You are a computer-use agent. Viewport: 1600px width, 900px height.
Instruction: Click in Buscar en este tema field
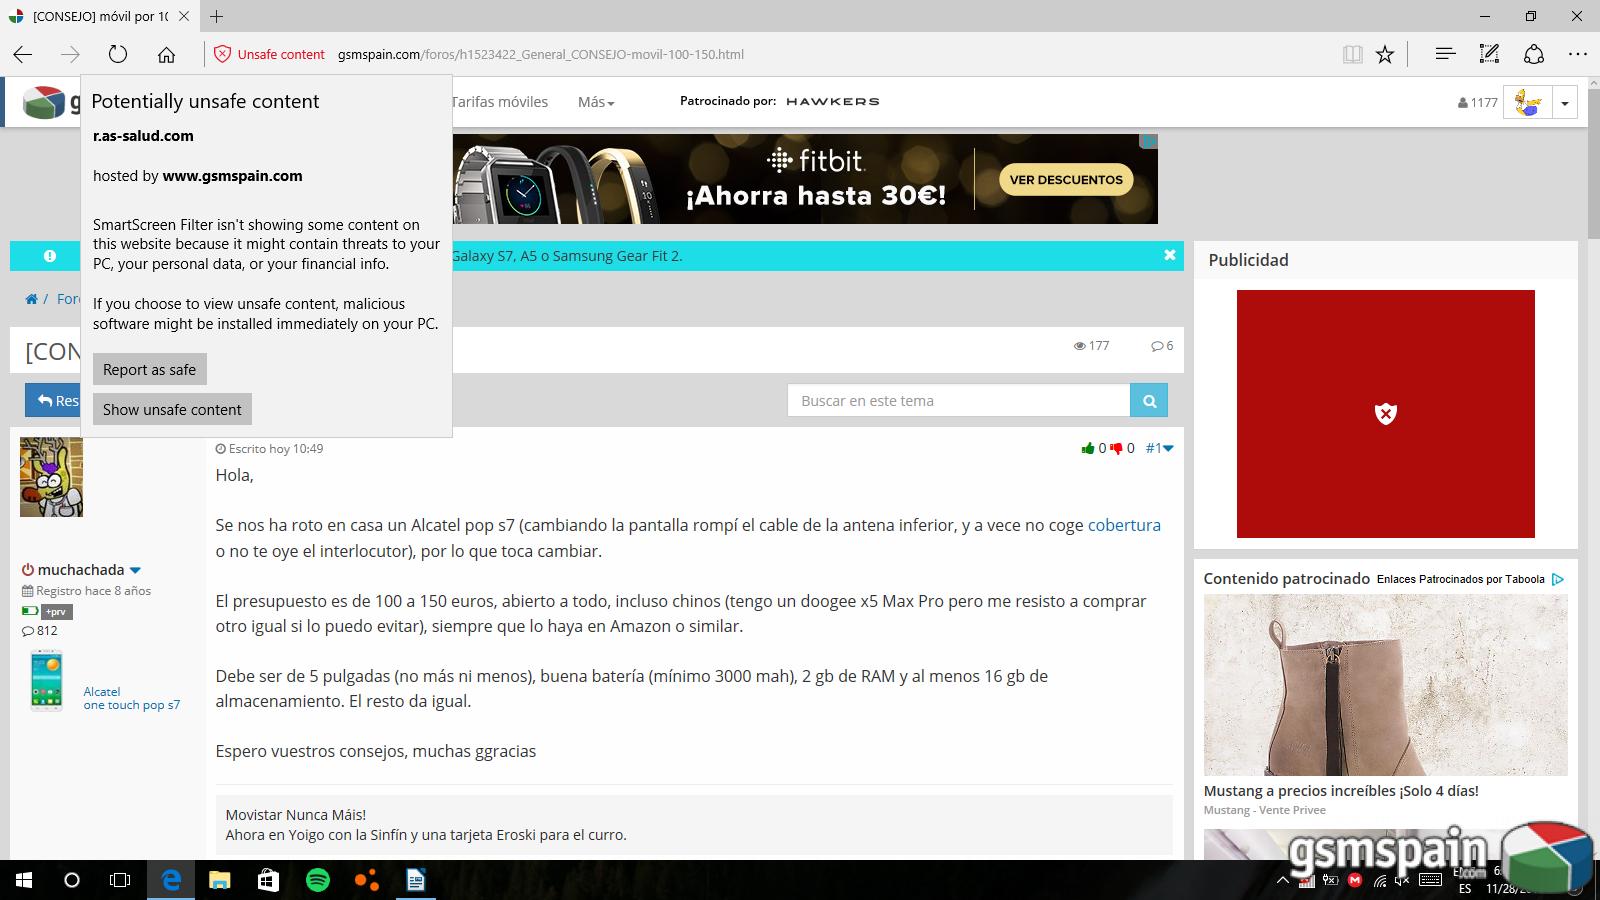(958, 401)
